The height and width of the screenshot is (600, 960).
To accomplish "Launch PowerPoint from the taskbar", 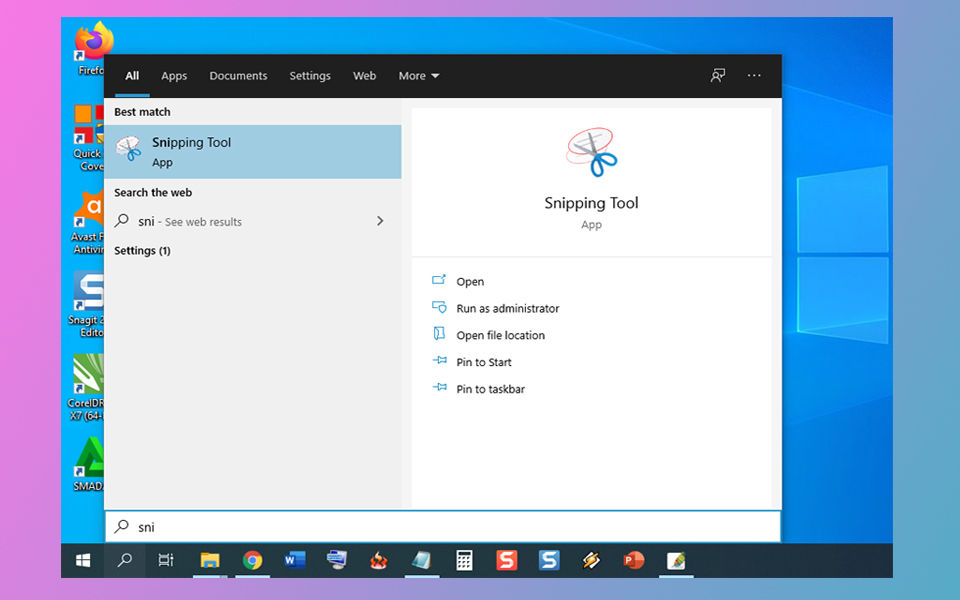I will tap(633, 559).
